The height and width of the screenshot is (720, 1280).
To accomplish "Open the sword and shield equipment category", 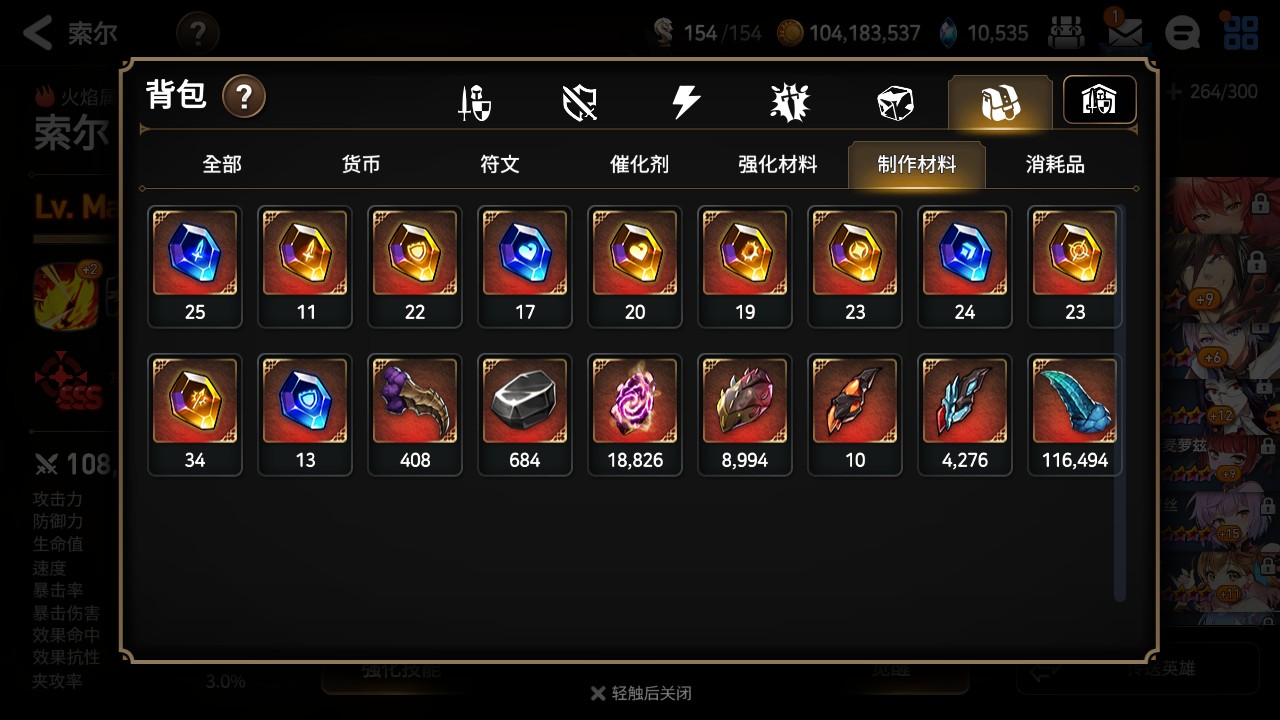I will [x=474, y=102].
